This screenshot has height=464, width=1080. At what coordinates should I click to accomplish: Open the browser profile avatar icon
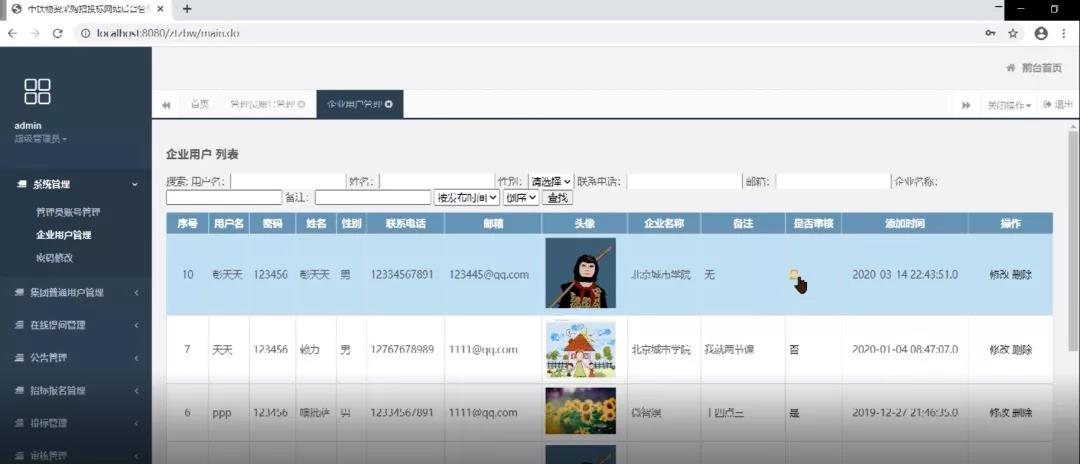pyautogui.click(x=1040, y=33)
